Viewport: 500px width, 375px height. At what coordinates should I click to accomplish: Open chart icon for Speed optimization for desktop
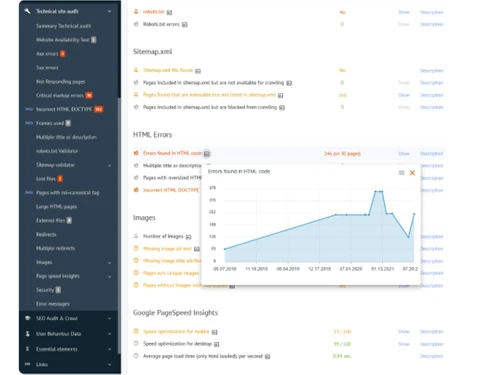[x=217, y=344]
